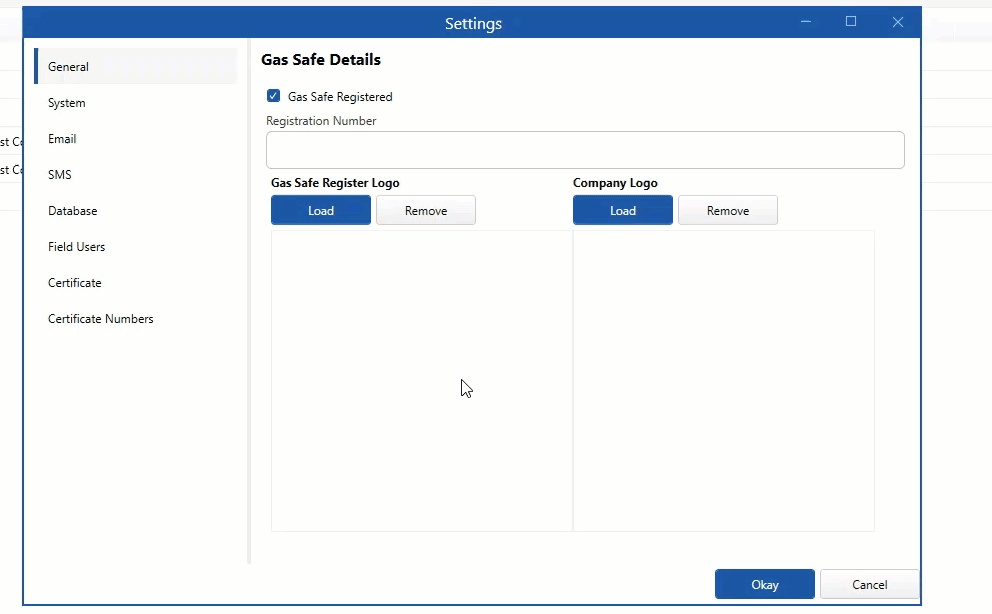Click the Registration Number input field
This screenshot has width=992, height=614.
coord(585,149)
